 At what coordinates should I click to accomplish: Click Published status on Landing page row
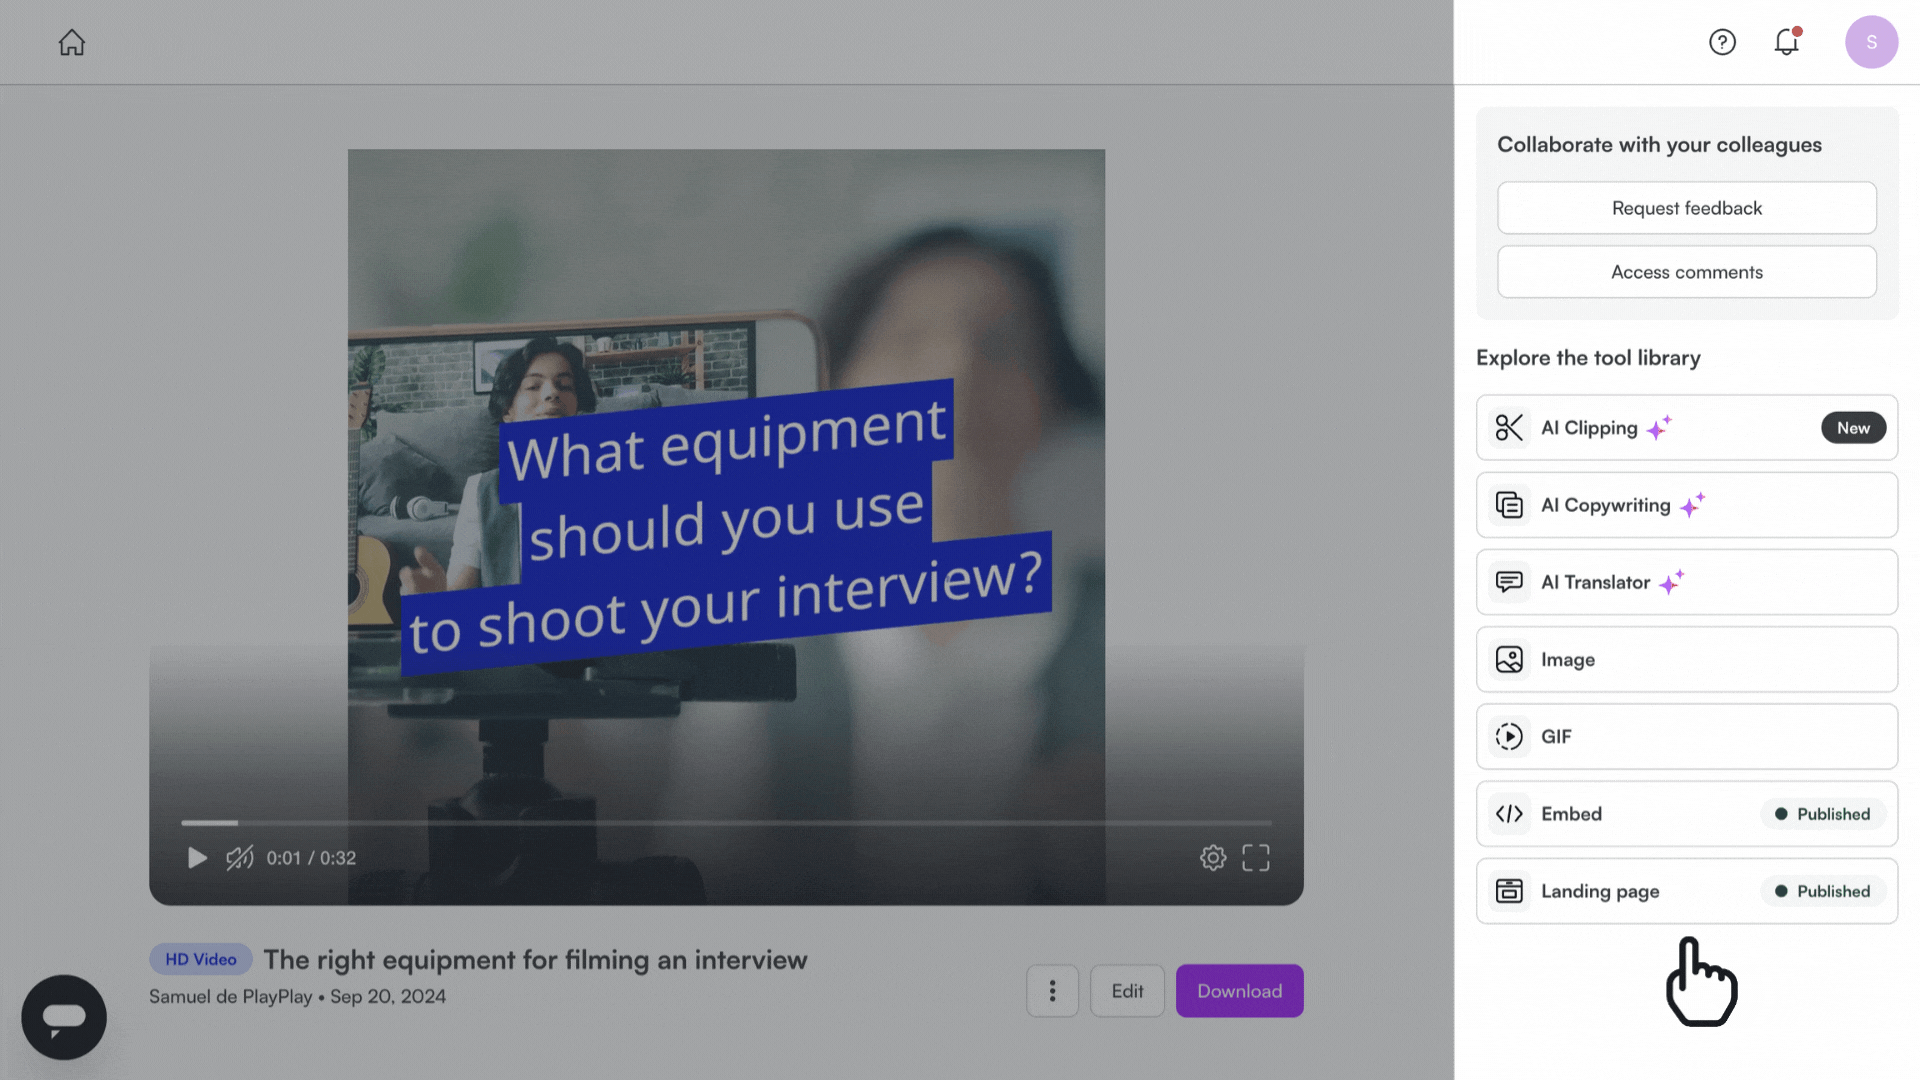[1823, 891]
